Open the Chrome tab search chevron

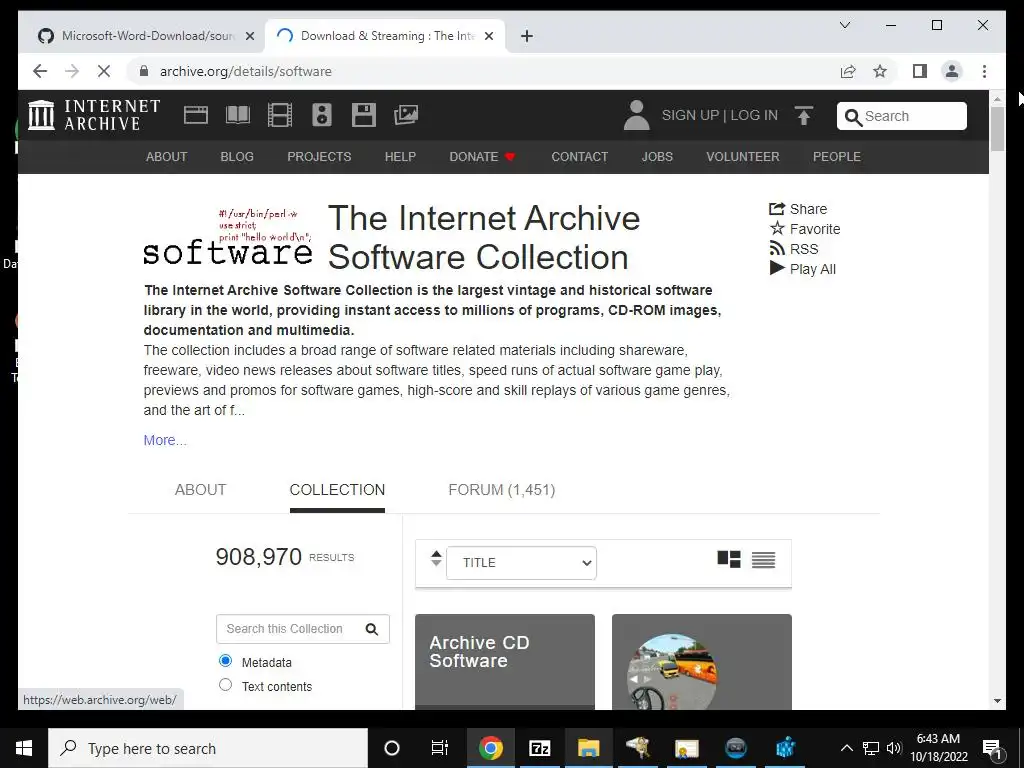[x=844, y=25]
